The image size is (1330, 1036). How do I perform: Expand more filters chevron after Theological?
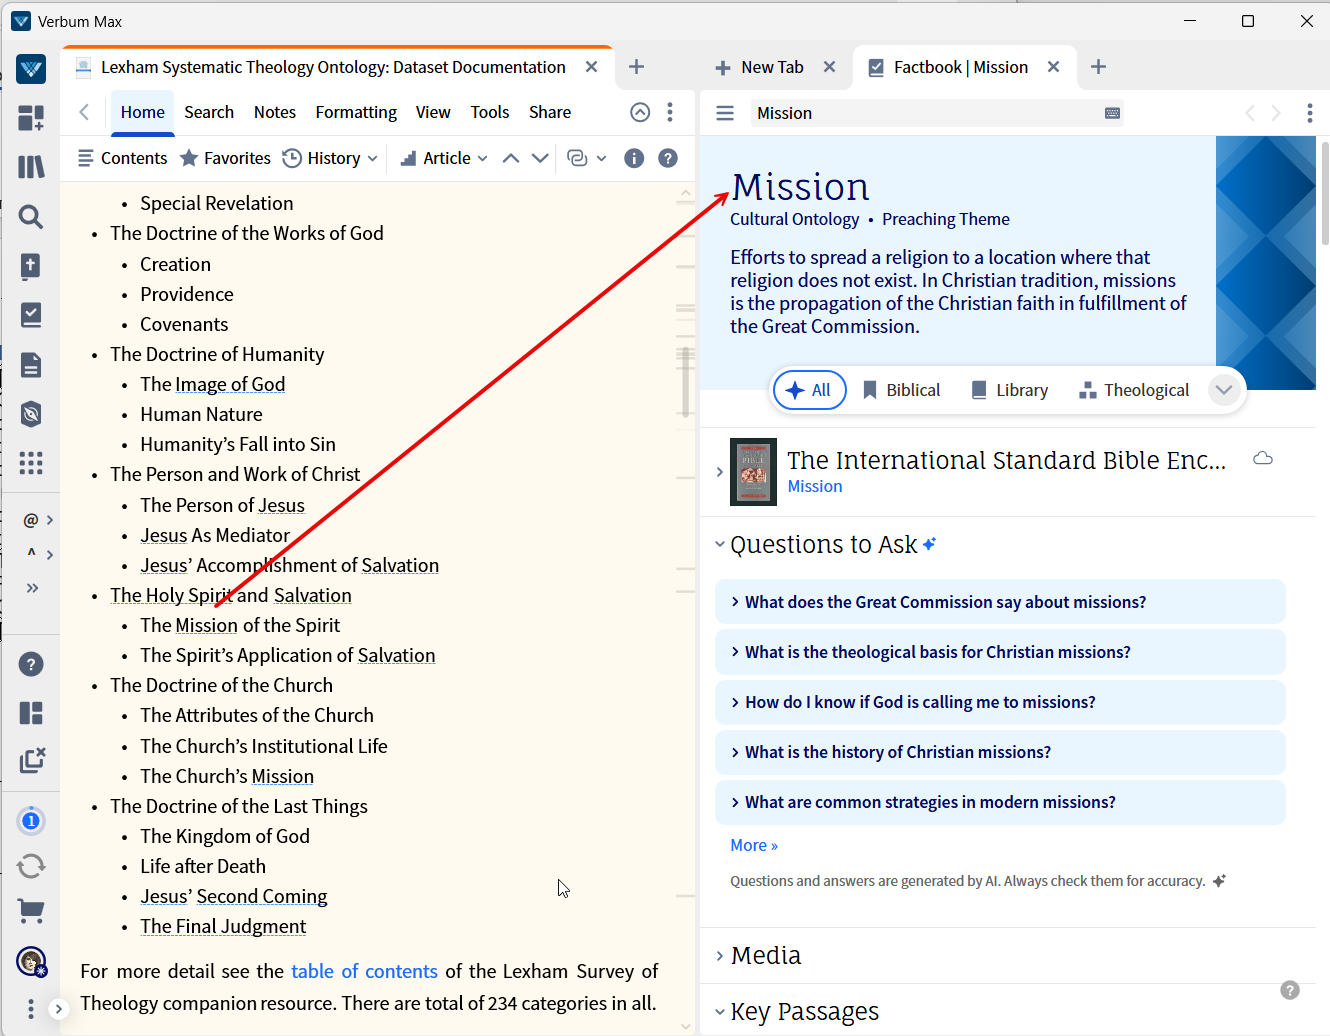point(1224,390)
